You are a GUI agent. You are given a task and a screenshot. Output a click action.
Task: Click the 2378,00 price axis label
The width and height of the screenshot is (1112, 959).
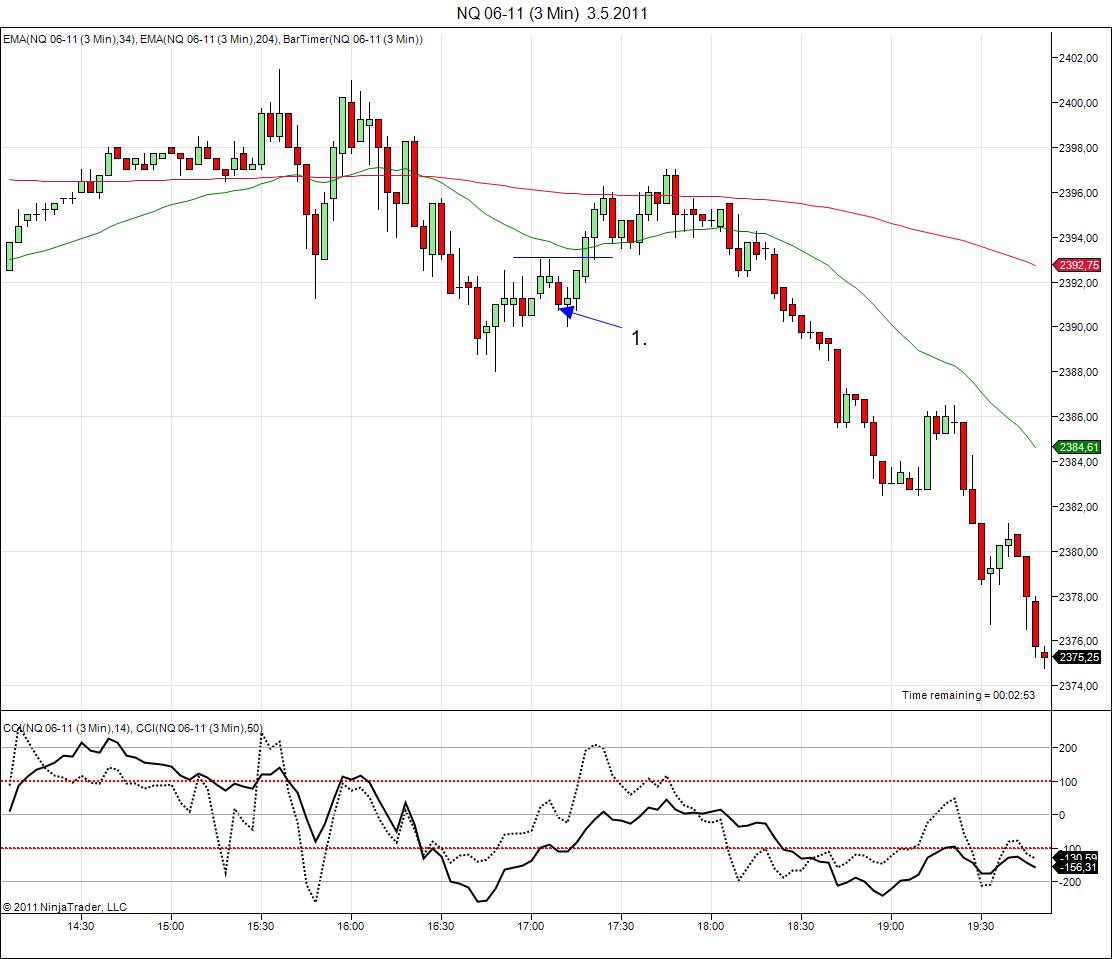click(x=1079, y=597)
